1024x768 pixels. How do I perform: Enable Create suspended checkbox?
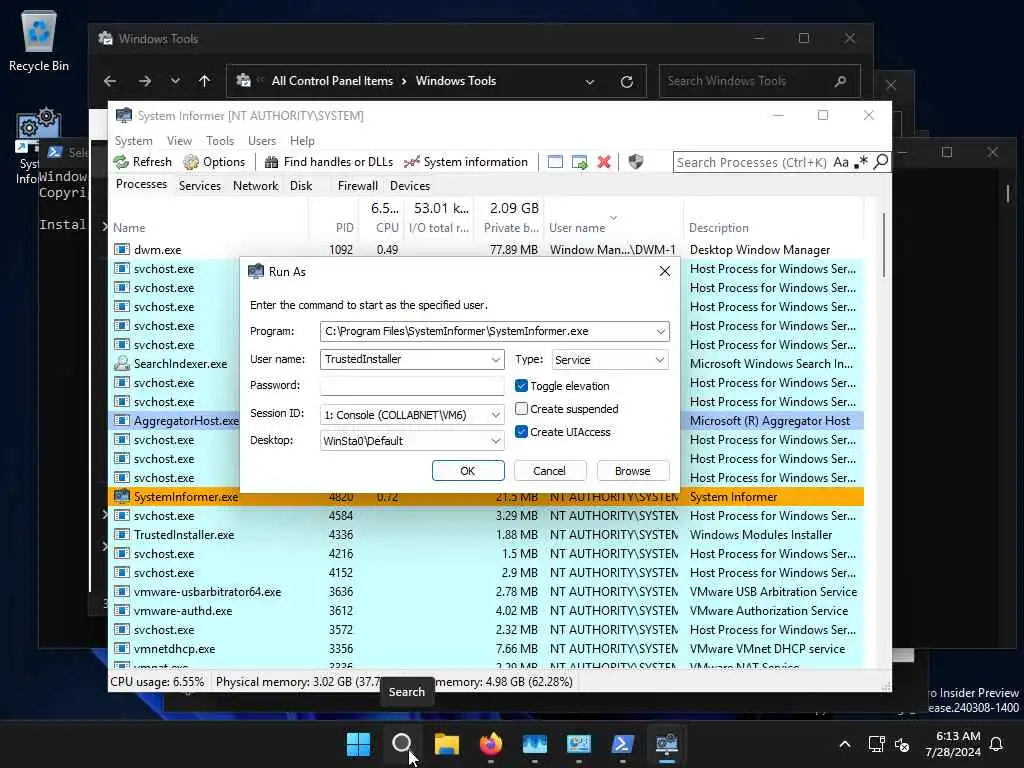coord(521,409)
